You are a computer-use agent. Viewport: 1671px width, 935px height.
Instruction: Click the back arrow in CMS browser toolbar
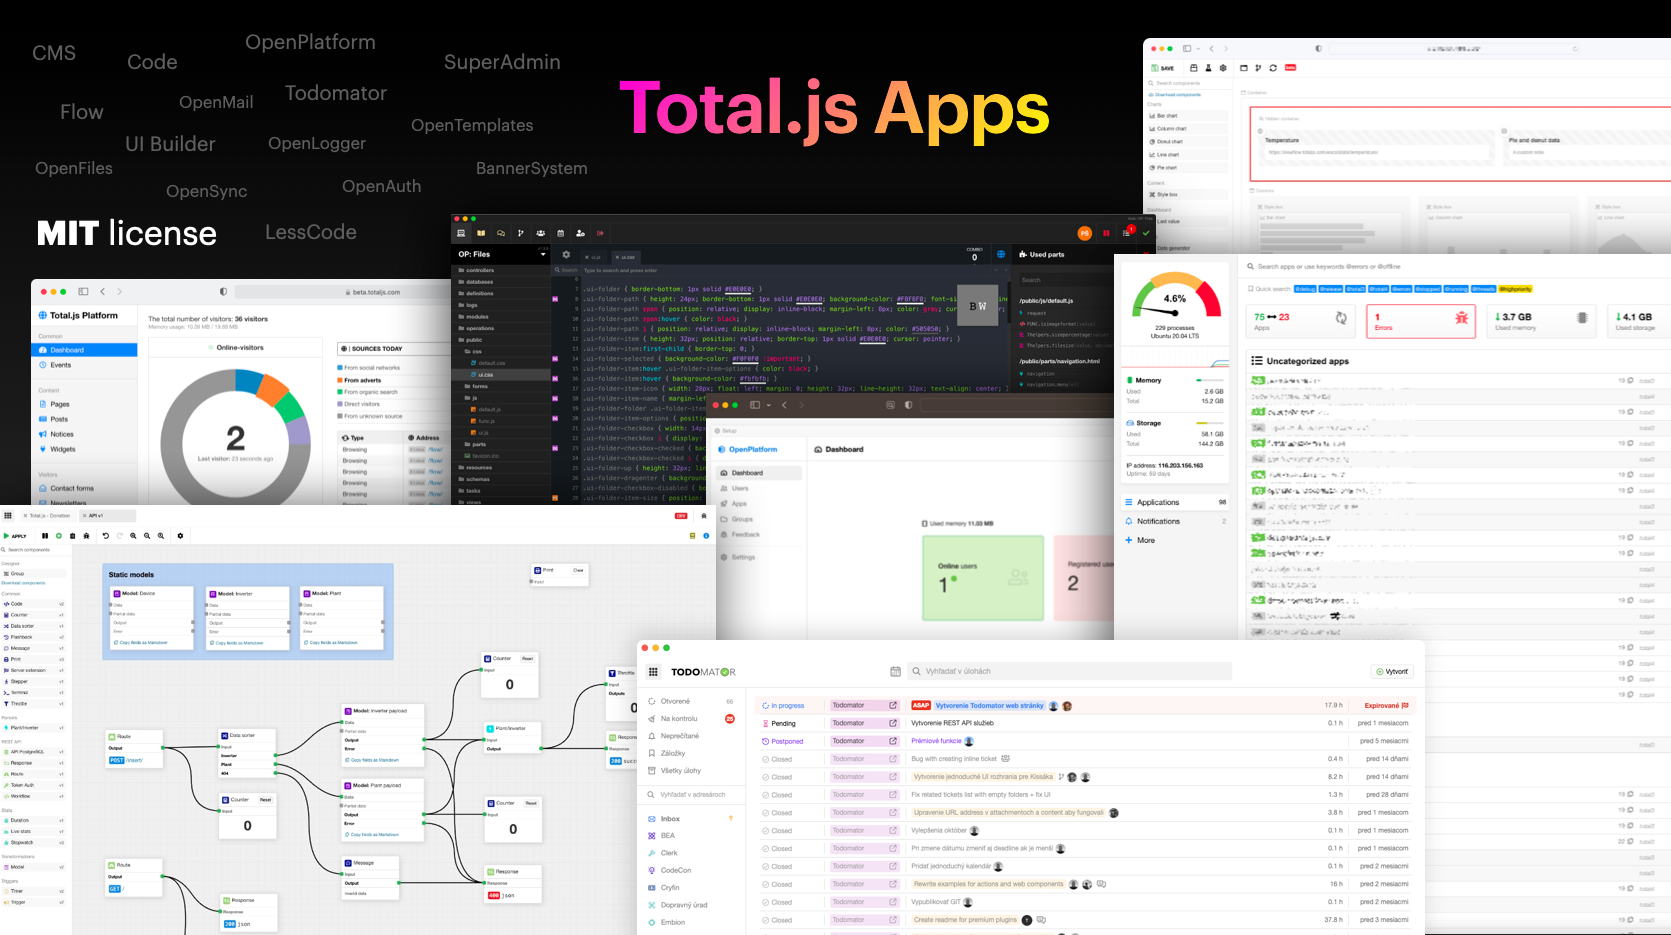102,292
